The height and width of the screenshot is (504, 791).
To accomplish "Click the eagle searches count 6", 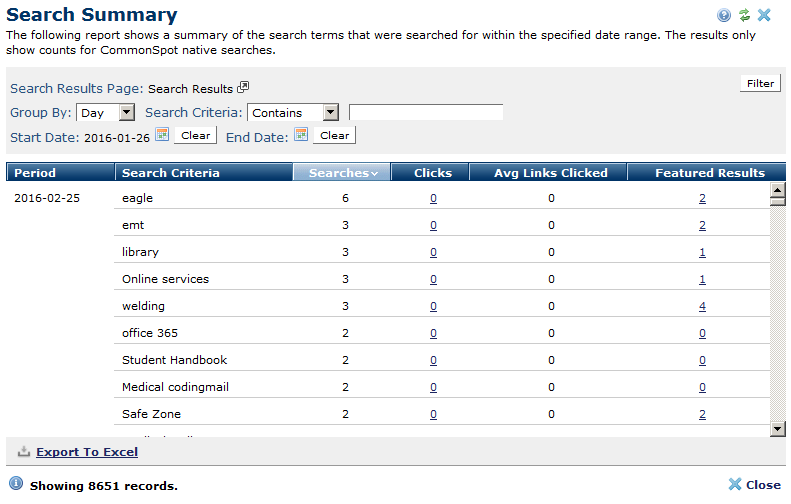I will coord(345,198).
